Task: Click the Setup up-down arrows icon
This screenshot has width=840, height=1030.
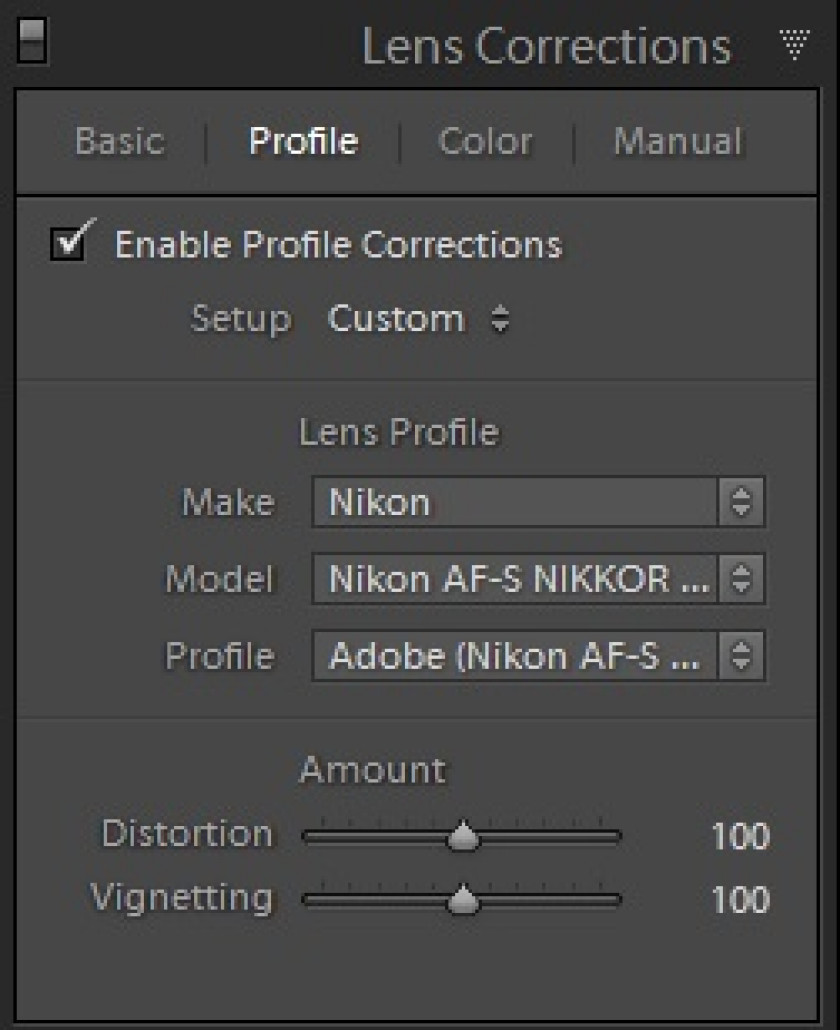Action: 500,319
